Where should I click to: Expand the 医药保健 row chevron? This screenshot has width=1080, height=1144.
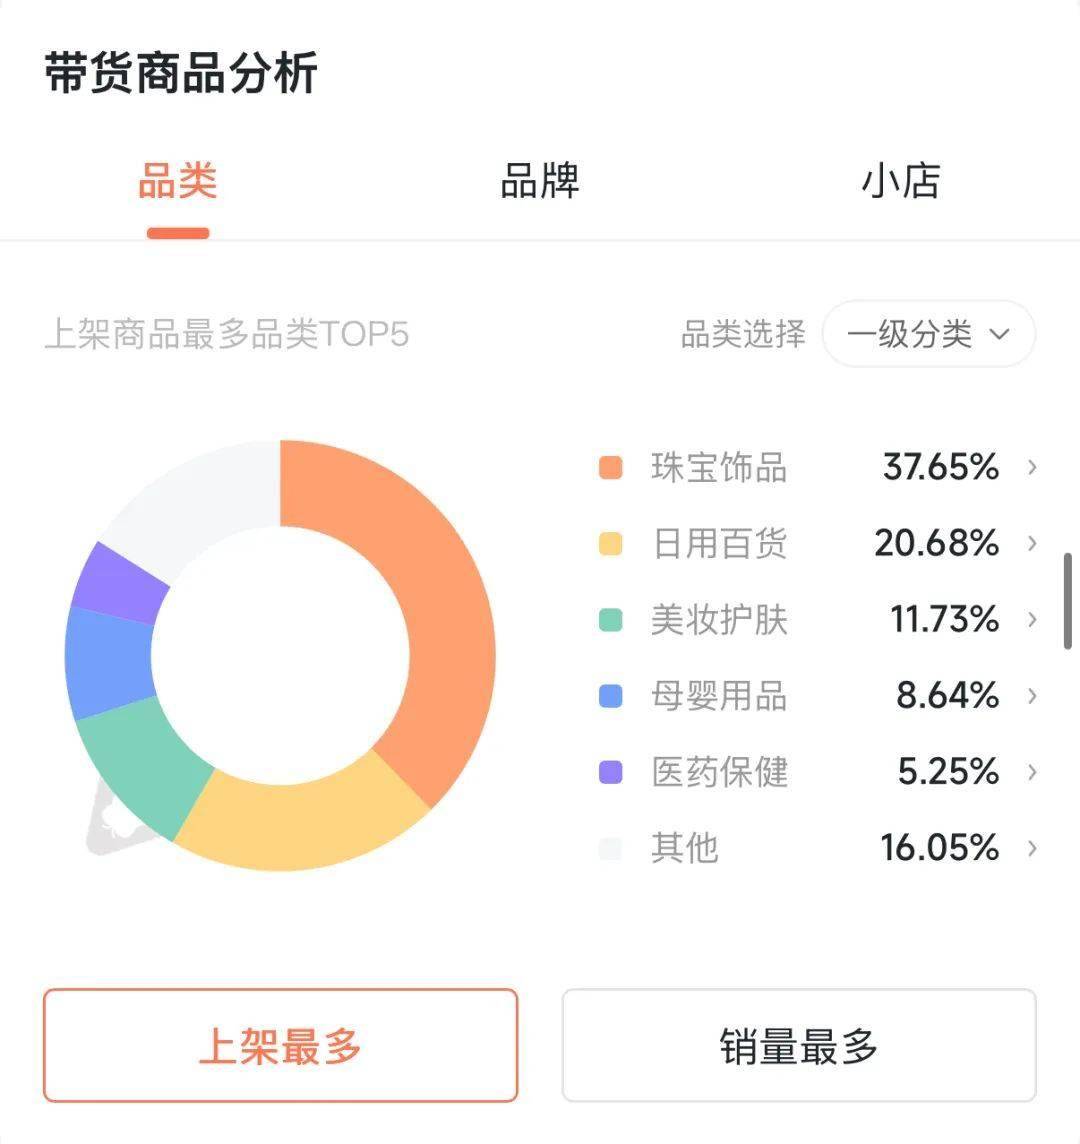click(1032, 772)
